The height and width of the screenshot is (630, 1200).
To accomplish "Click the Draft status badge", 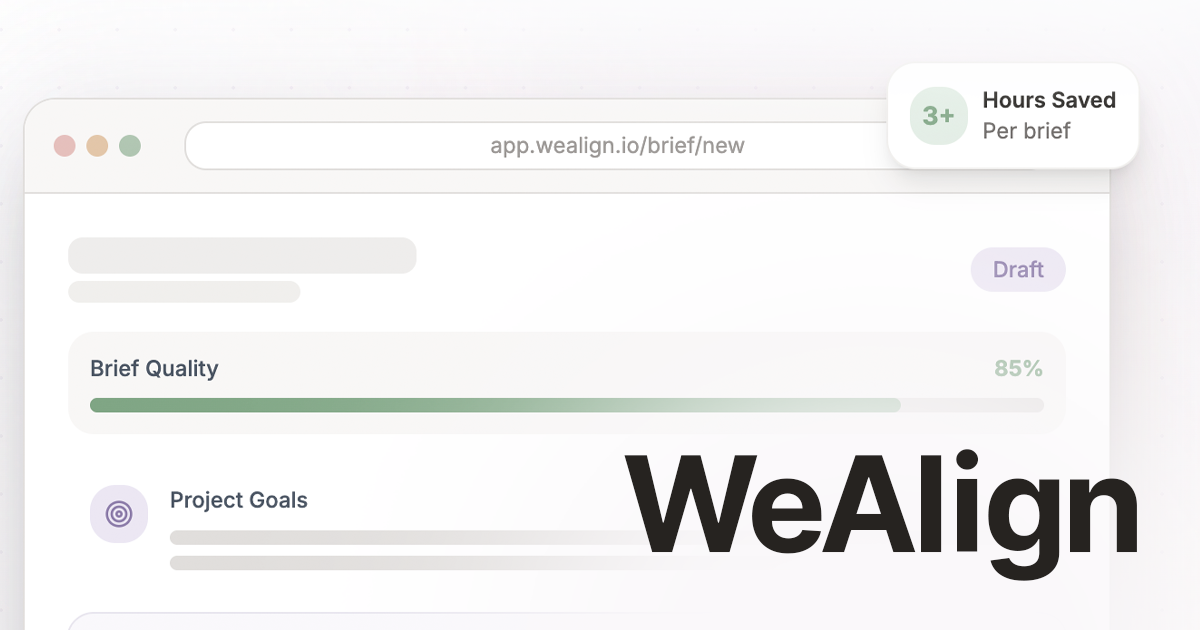I will tap(1018, 270).
